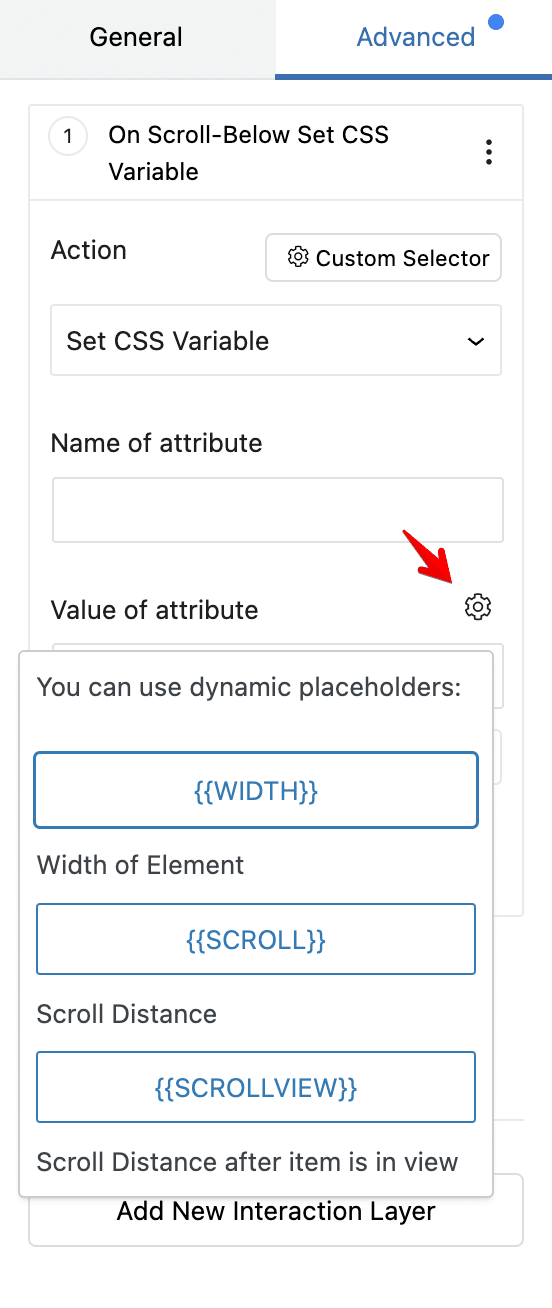Click the Name of attribute label
The image size is (552, 1308).
point(157,443)
